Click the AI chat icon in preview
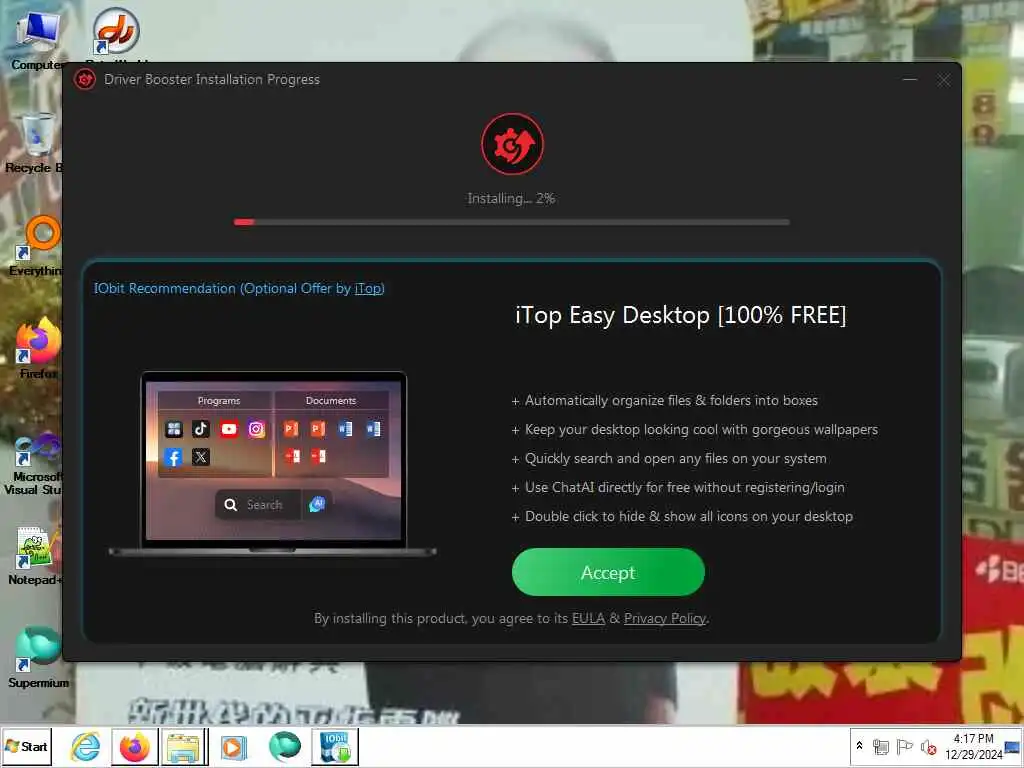The height and width of the screenshot is (768, 1024). click(317, 504)
